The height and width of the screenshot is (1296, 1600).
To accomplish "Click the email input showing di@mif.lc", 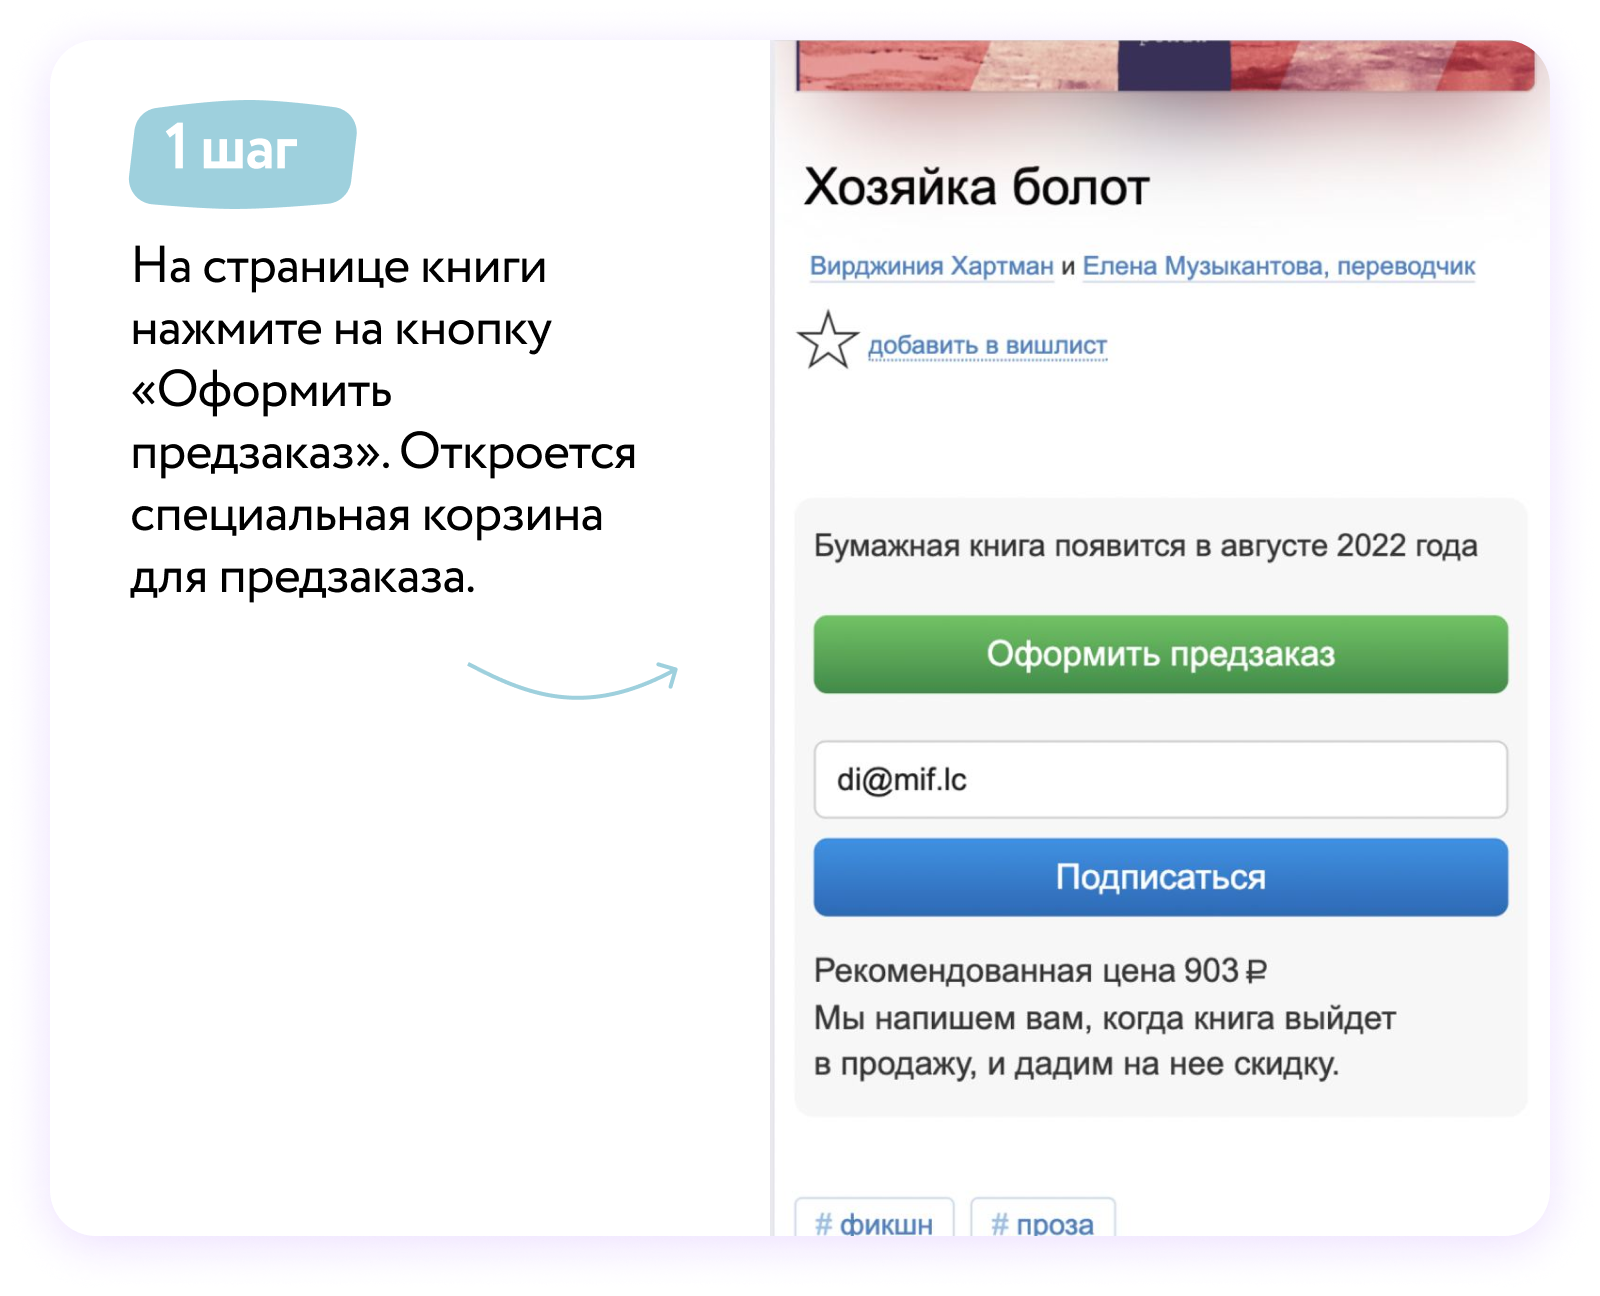I will (x=1160, y=780).
